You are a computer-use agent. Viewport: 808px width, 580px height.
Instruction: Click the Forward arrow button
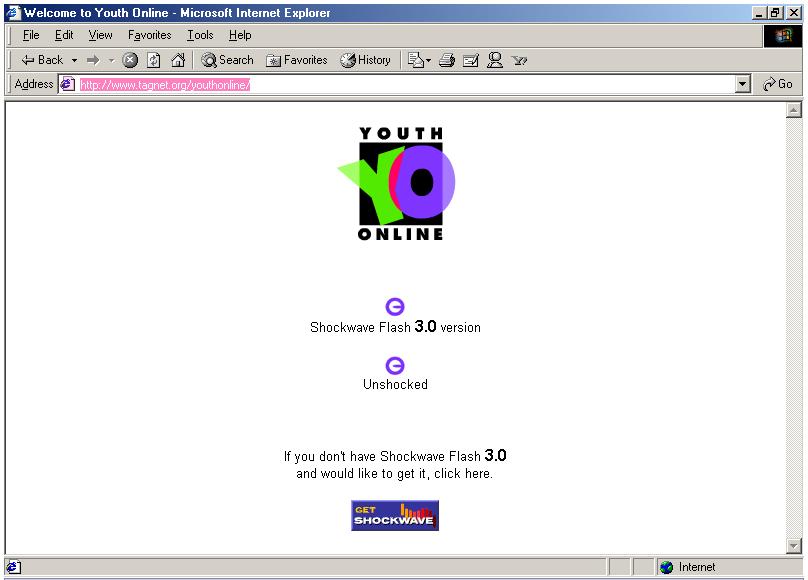(x=93, y=60)
